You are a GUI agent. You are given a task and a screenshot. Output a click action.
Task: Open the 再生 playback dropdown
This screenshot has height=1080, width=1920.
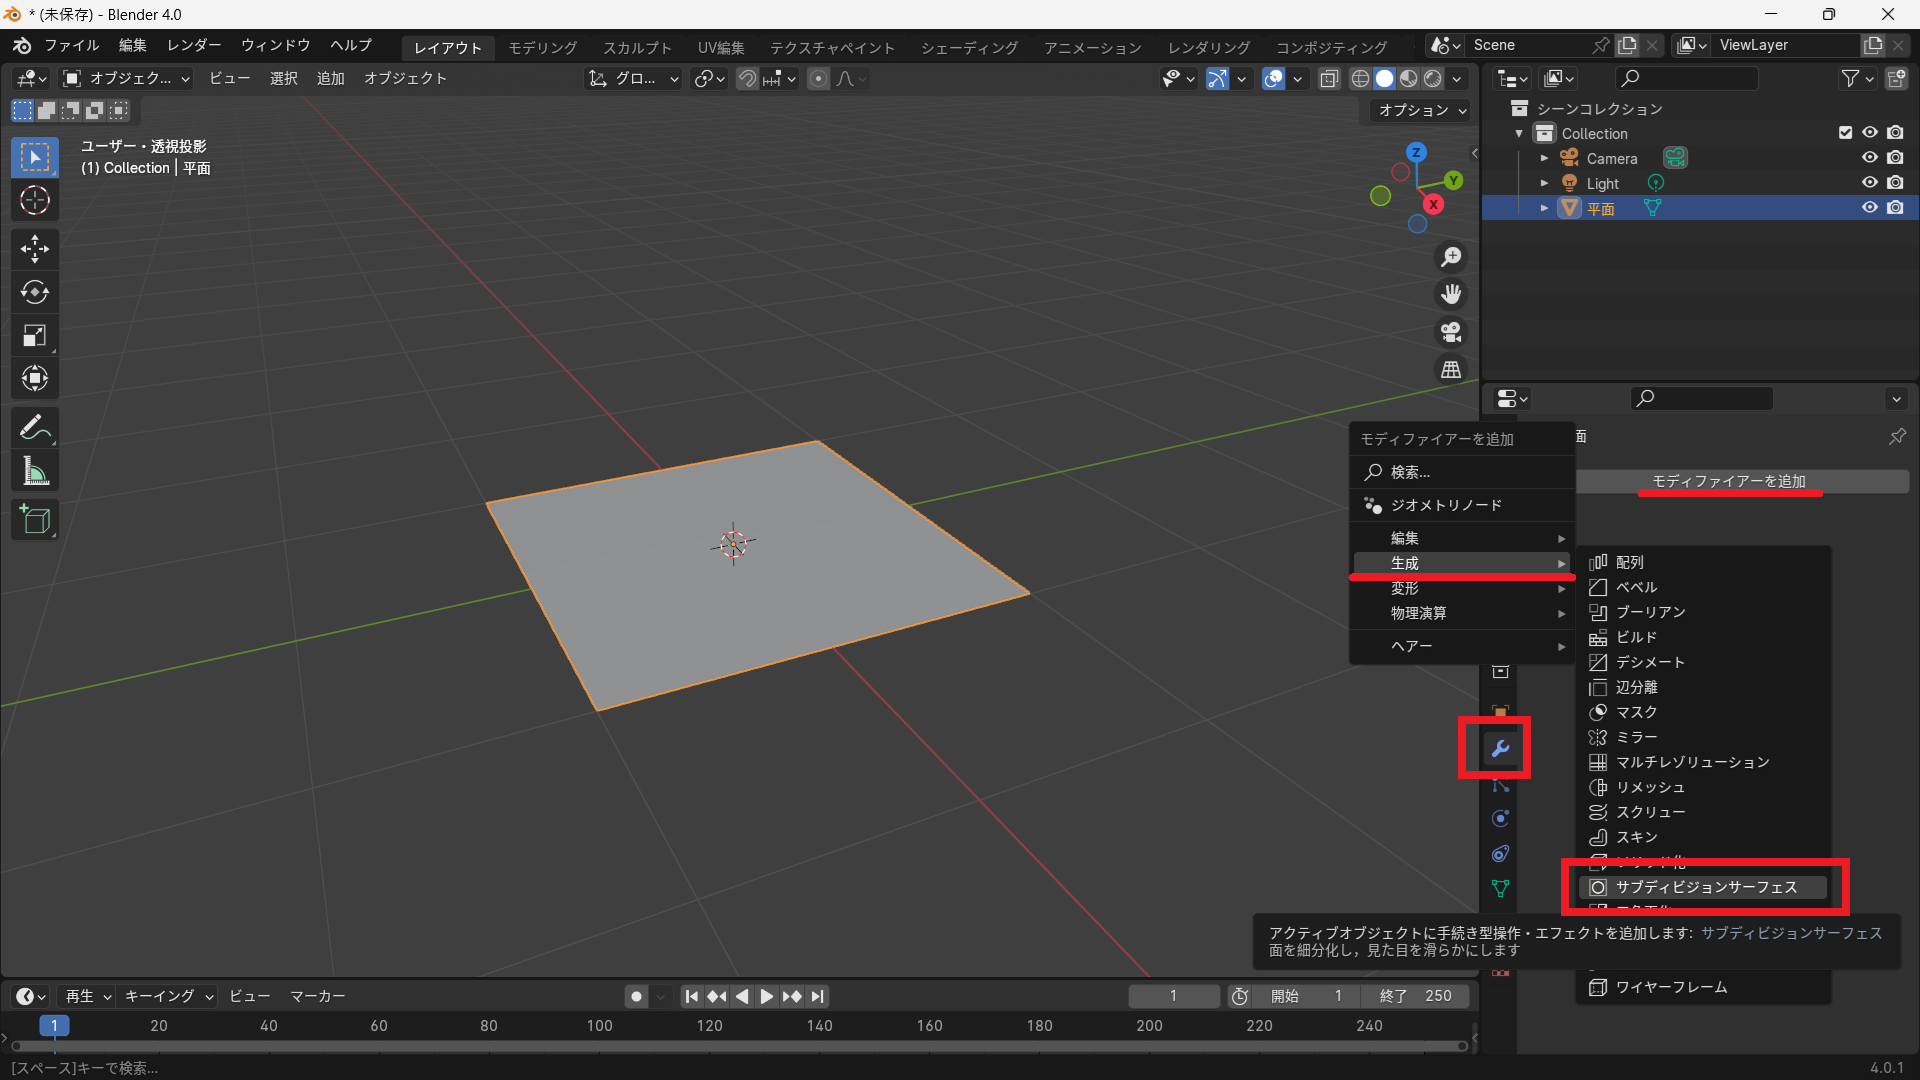pos(88,996)
